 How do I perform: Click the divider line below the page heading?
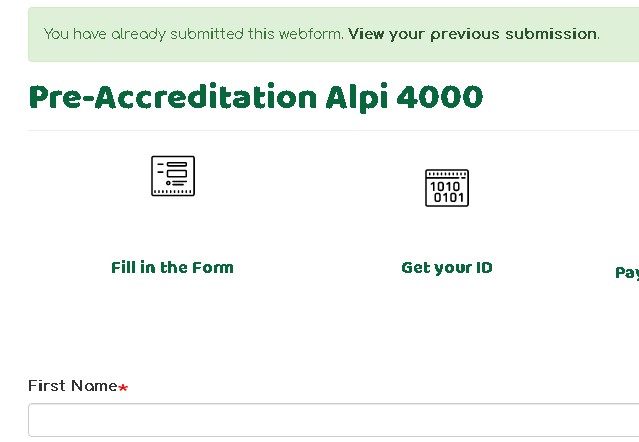point(330,130)
